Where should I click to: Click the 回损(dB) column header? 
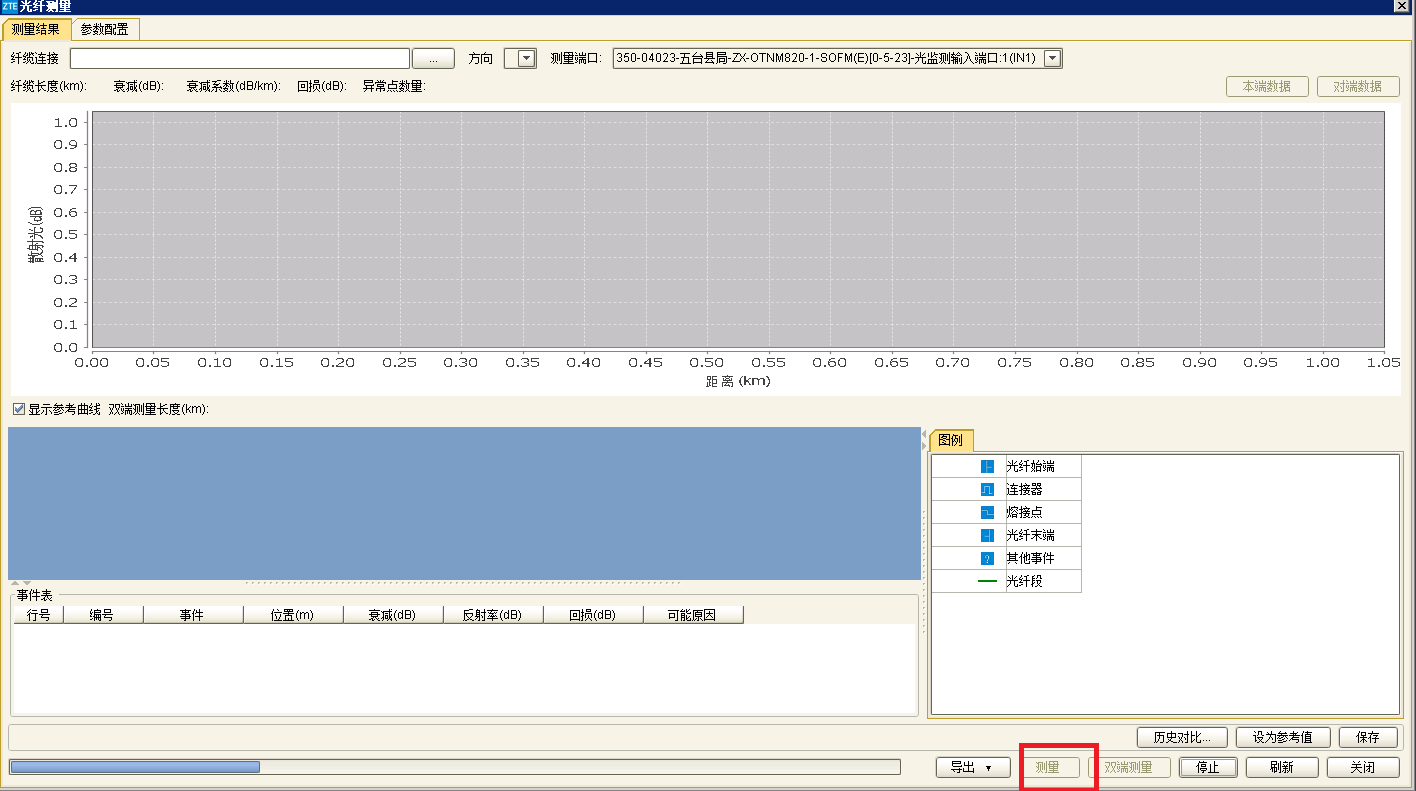click(594, 615)
